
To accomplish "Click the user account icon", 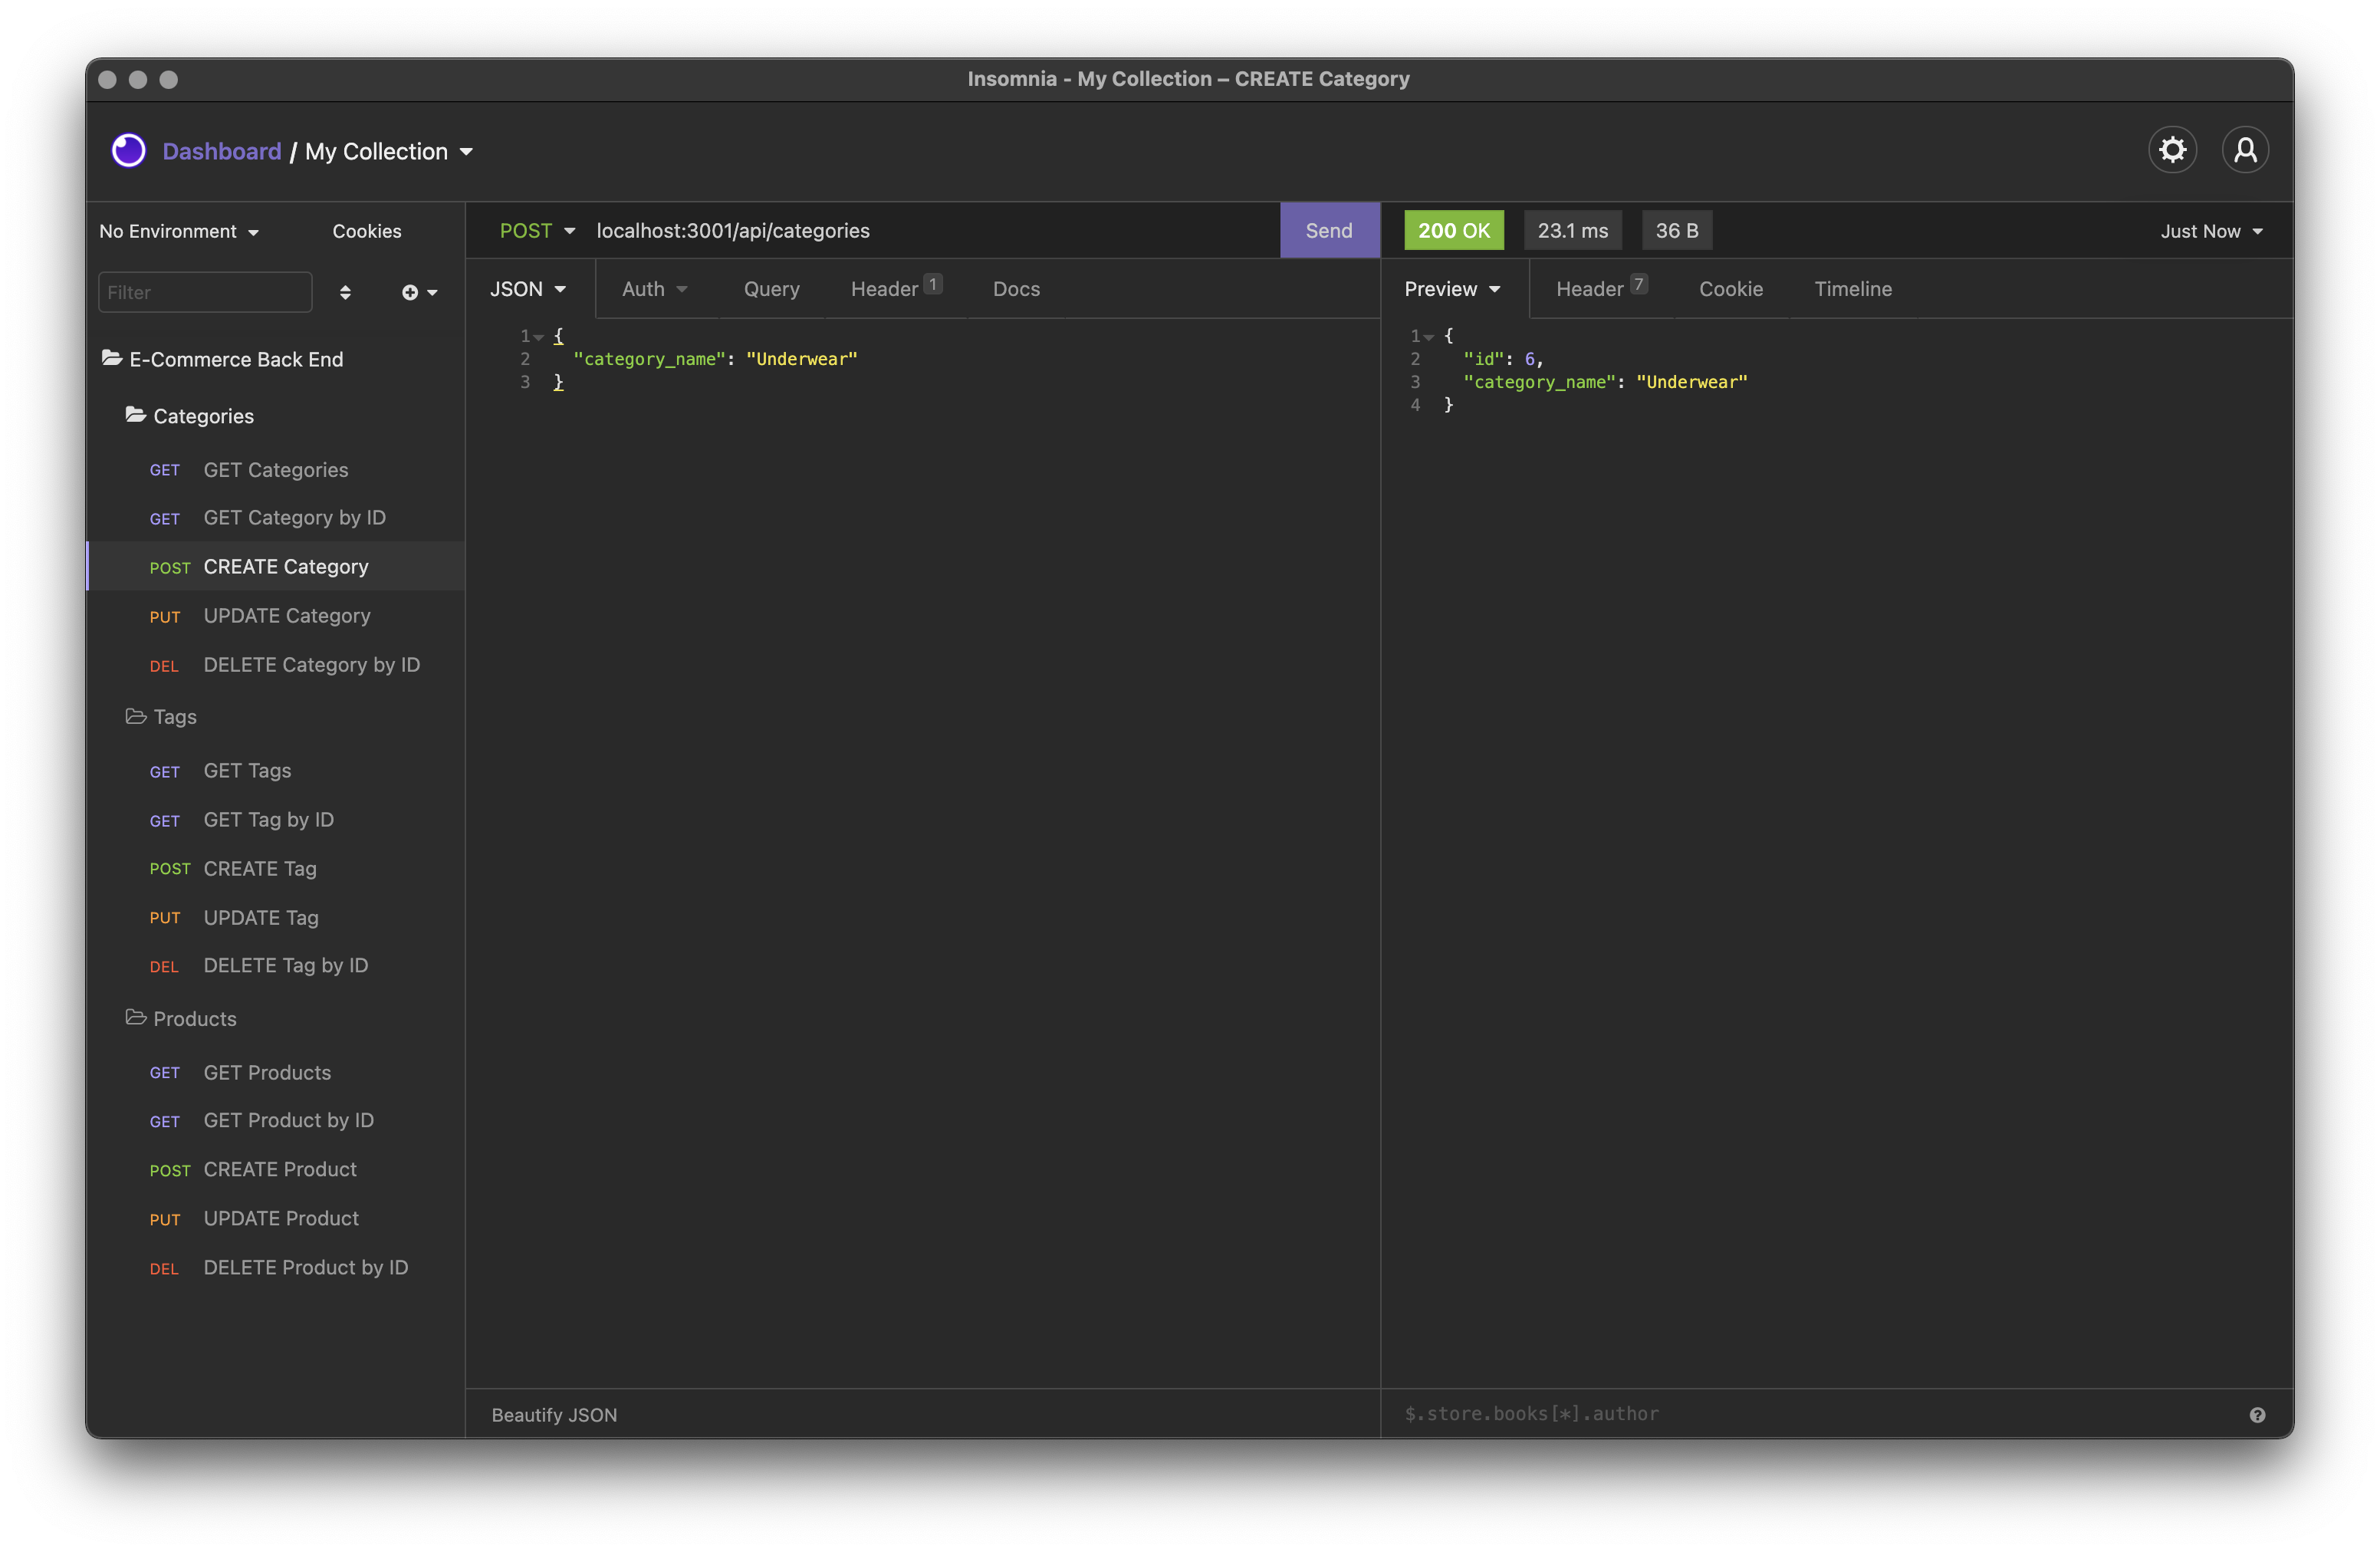I will [x=2245, y=150].
